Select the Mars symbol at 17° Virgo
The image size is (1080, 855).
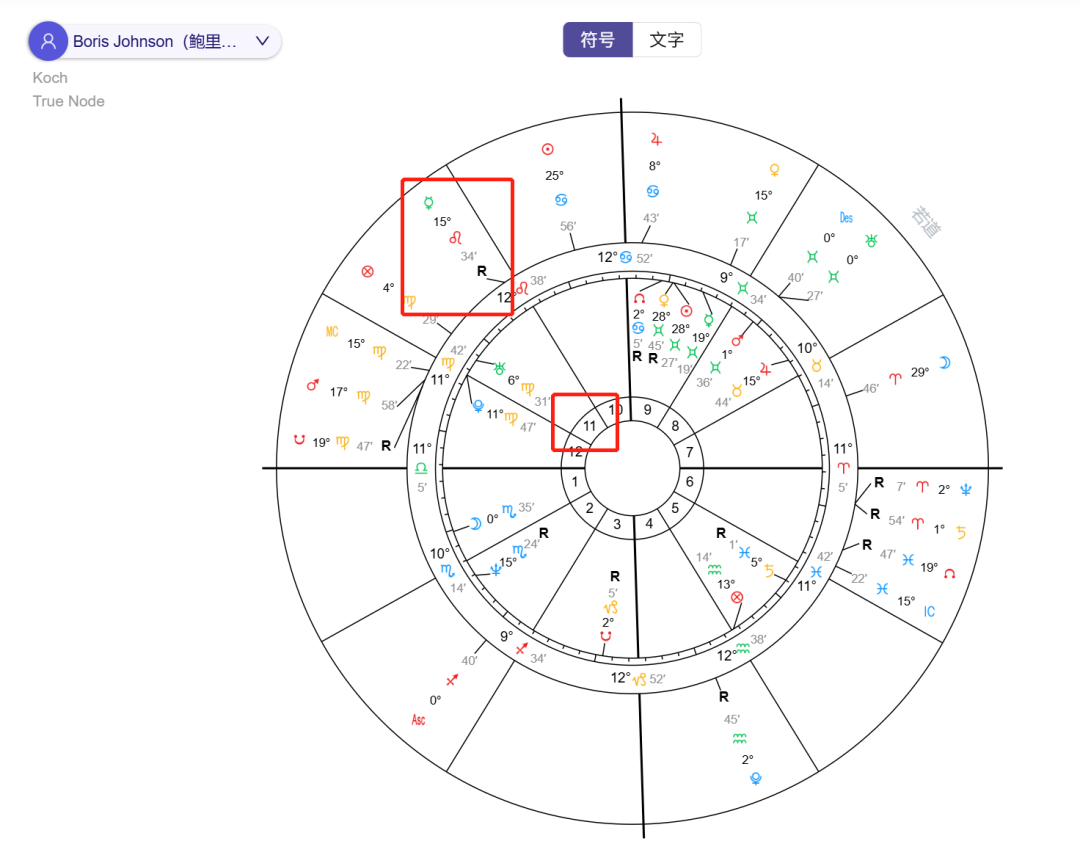tap(312, 385)
